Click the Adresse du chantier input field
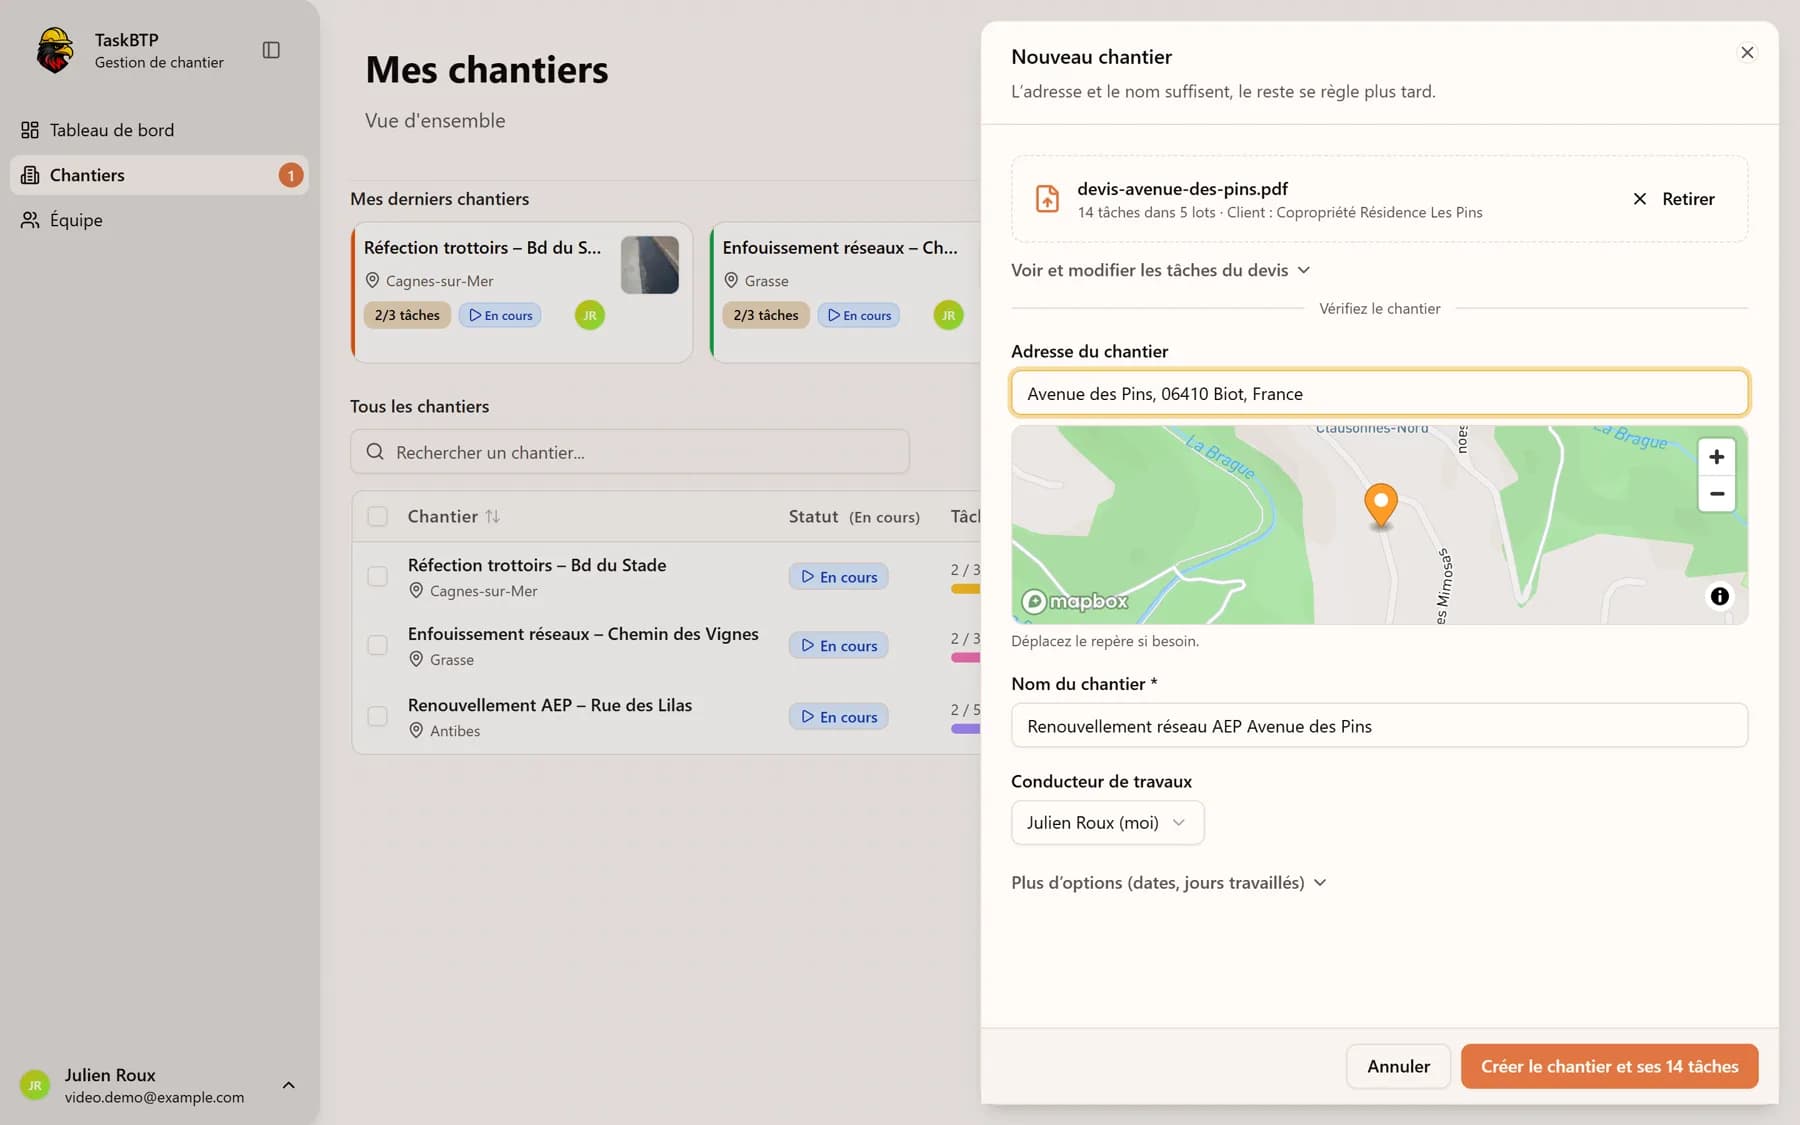This screenshot has width=1800, height=1125. point(1379,393)
